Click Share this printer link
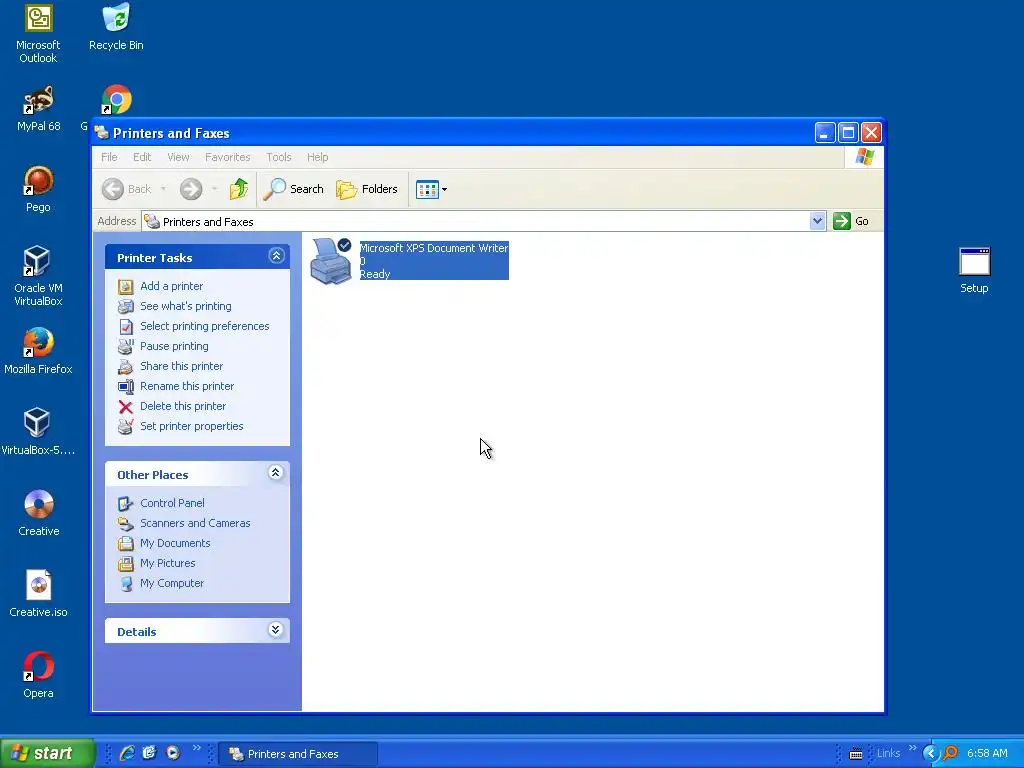Screen dimensions: 1024x768 tap(181, 366)
